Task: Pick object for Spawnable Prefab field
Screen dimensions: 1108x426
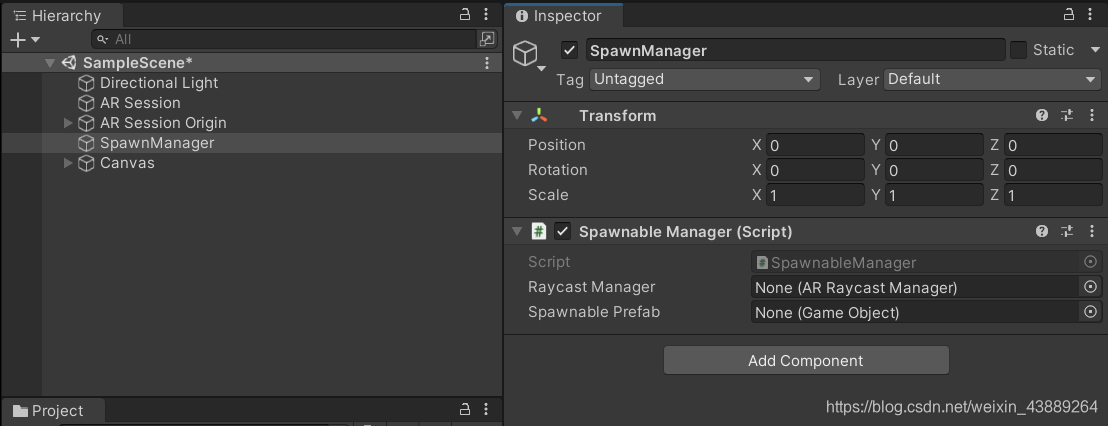Action: click(1090, 312)
